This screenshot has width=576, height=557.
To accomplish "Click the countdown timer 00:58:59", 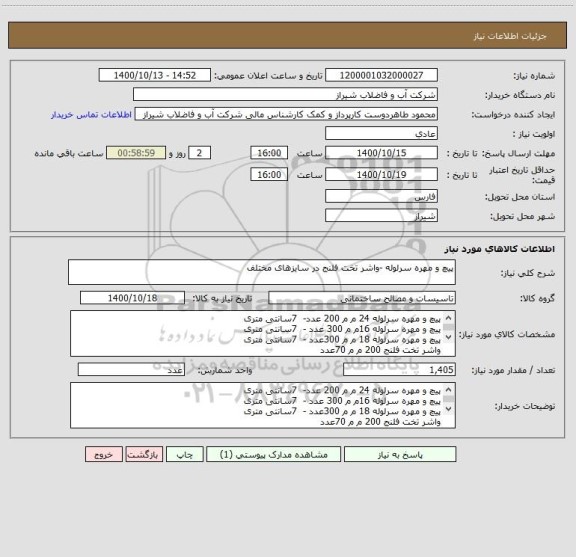I will pos(136,153).
